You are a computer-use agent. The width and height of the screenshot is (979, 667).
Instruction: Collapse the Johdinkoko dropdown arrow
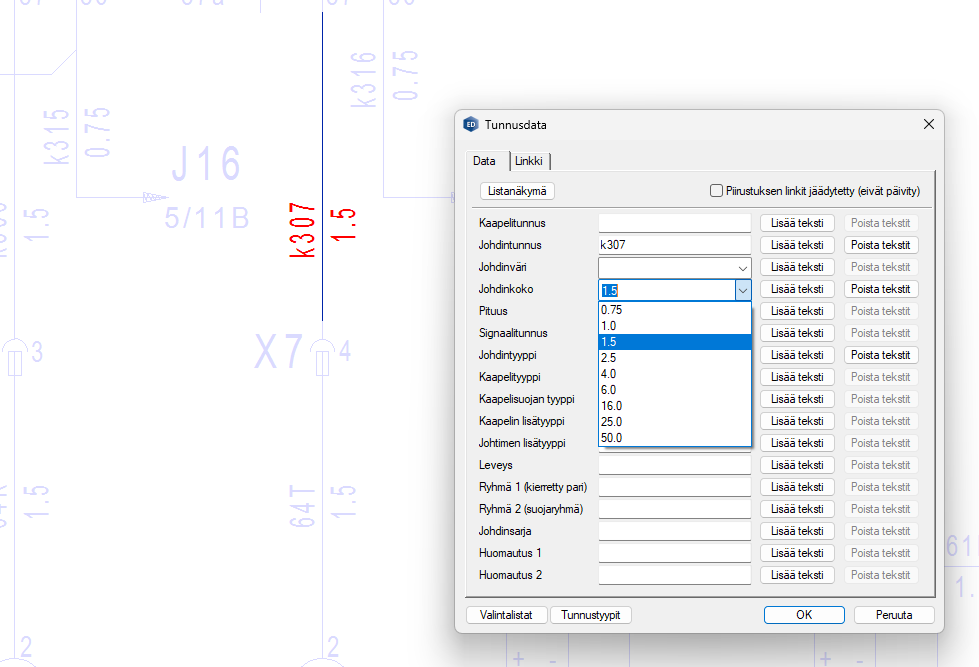(x=742, y=290)
